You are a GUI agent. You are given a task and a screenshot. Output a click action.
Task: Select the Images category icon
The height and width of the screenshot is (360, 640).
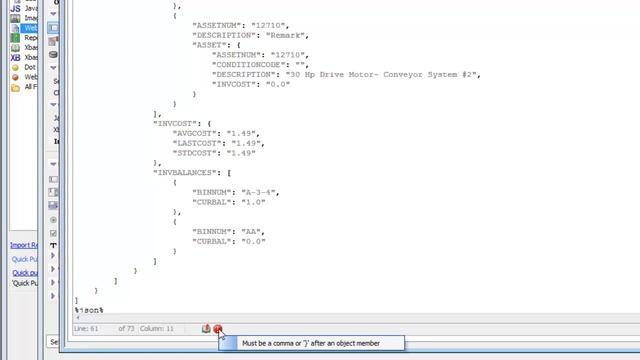tap(15, 18)
